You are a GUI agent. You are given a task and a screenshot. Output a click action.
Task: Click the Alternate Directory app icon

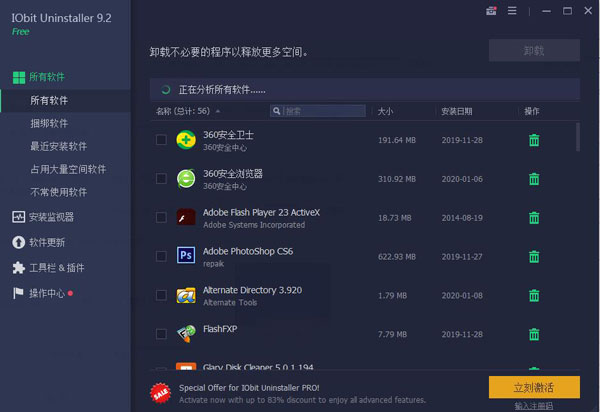(186, 295)
